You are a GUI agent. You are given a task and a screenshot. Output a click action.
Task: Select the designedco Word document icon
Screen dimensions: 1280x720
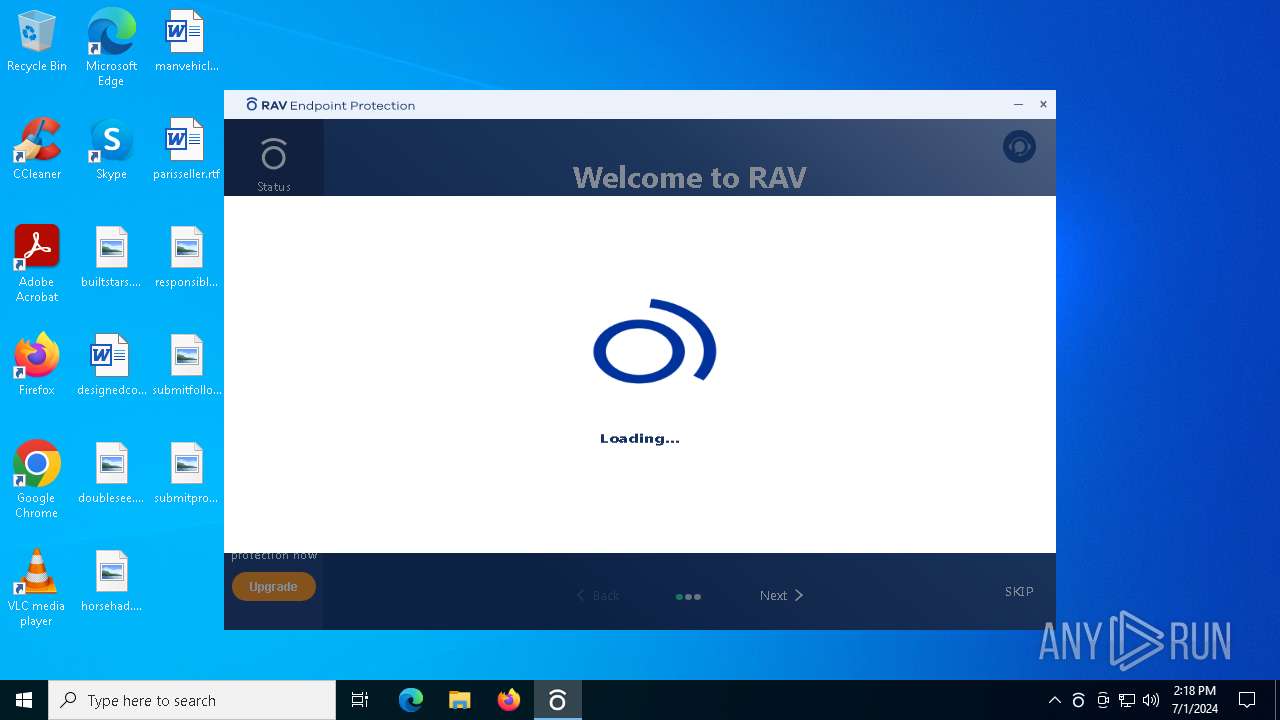click(x=111, y=365)
